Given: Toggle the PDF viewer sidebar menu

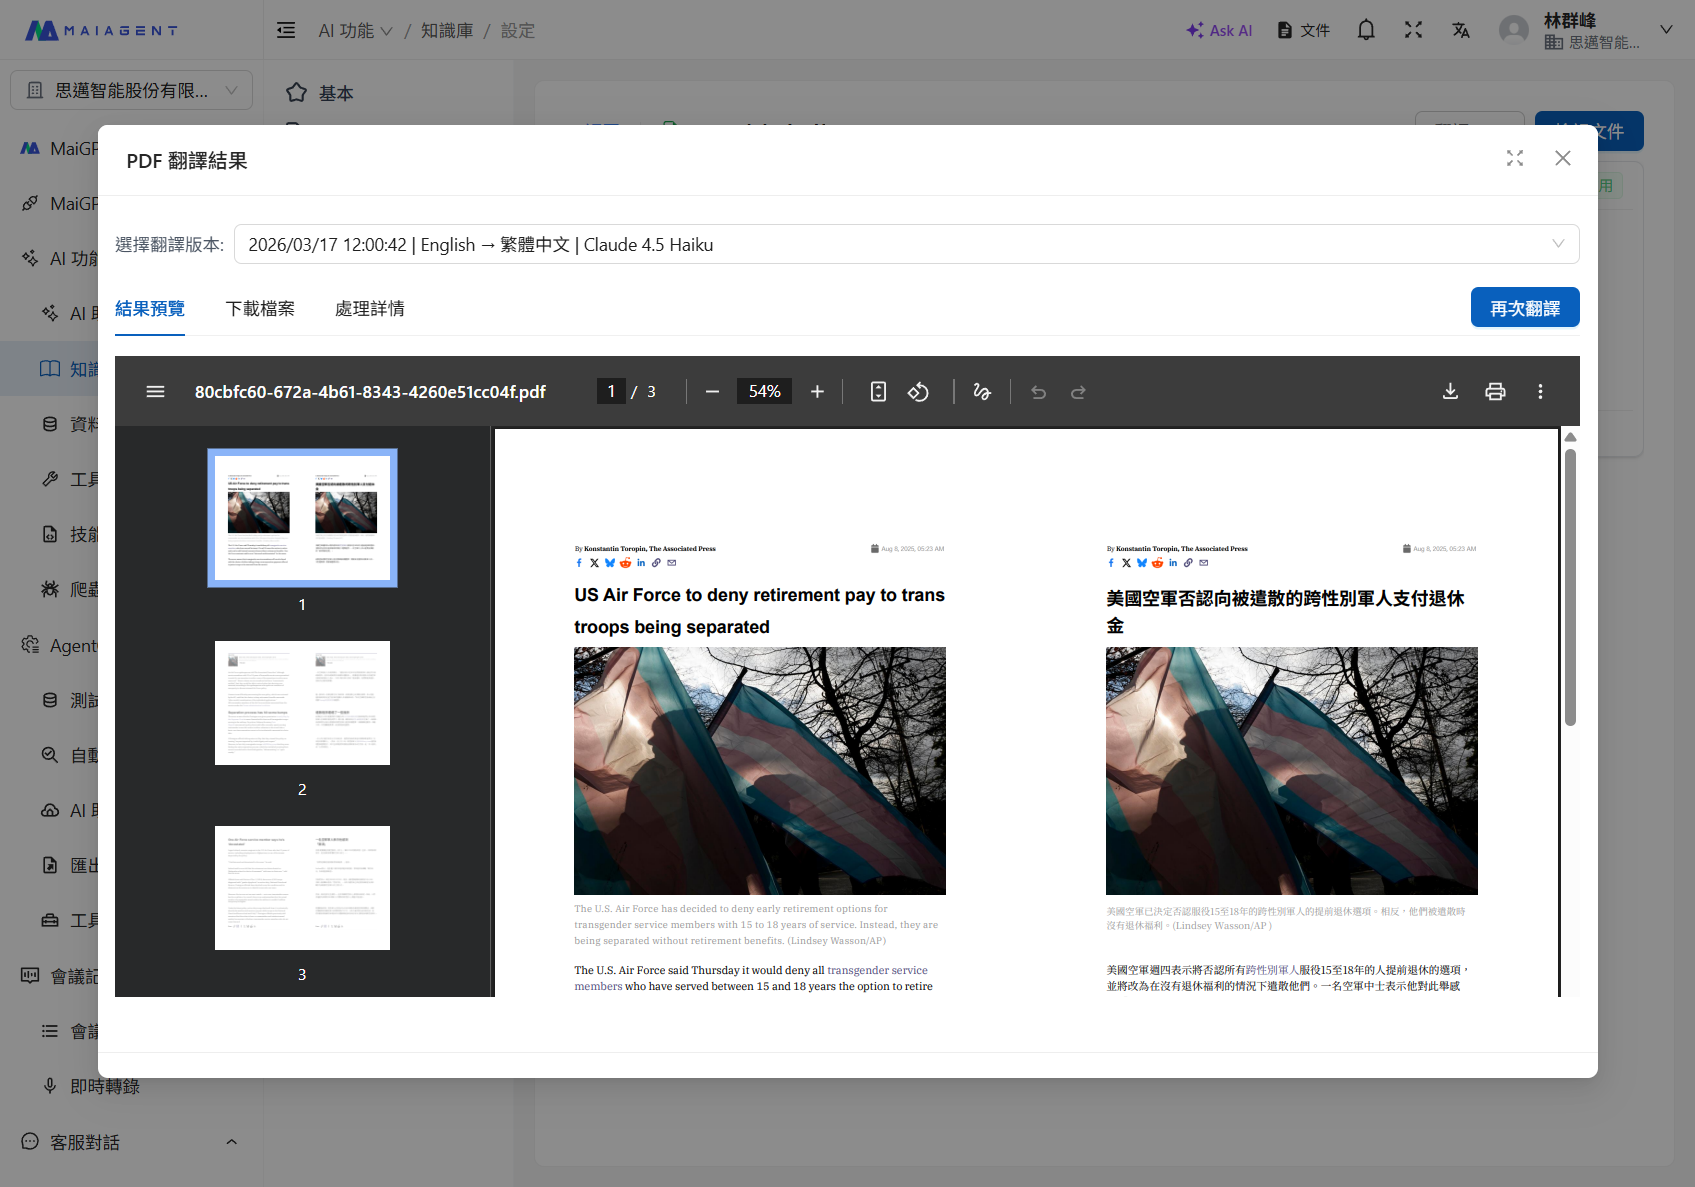Looking at the screenshot, I should pos(155,392).
